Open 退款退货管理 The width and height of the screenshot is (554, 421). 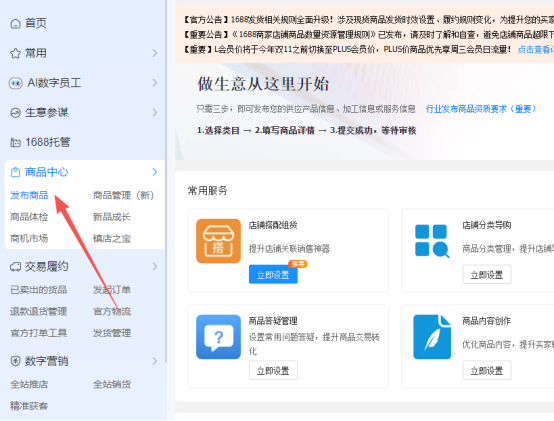(39, 312)
